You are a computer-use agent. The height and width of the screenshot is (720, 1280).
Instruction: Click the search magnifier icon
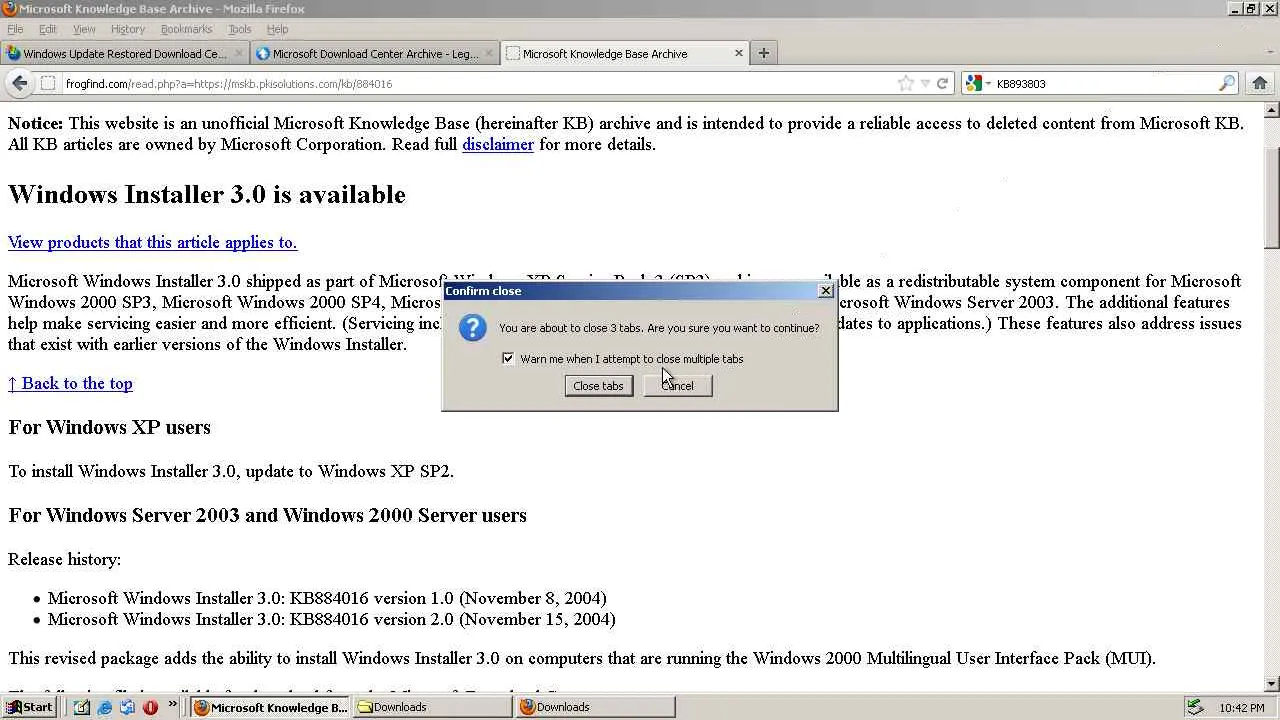(x=1227, y=84)
